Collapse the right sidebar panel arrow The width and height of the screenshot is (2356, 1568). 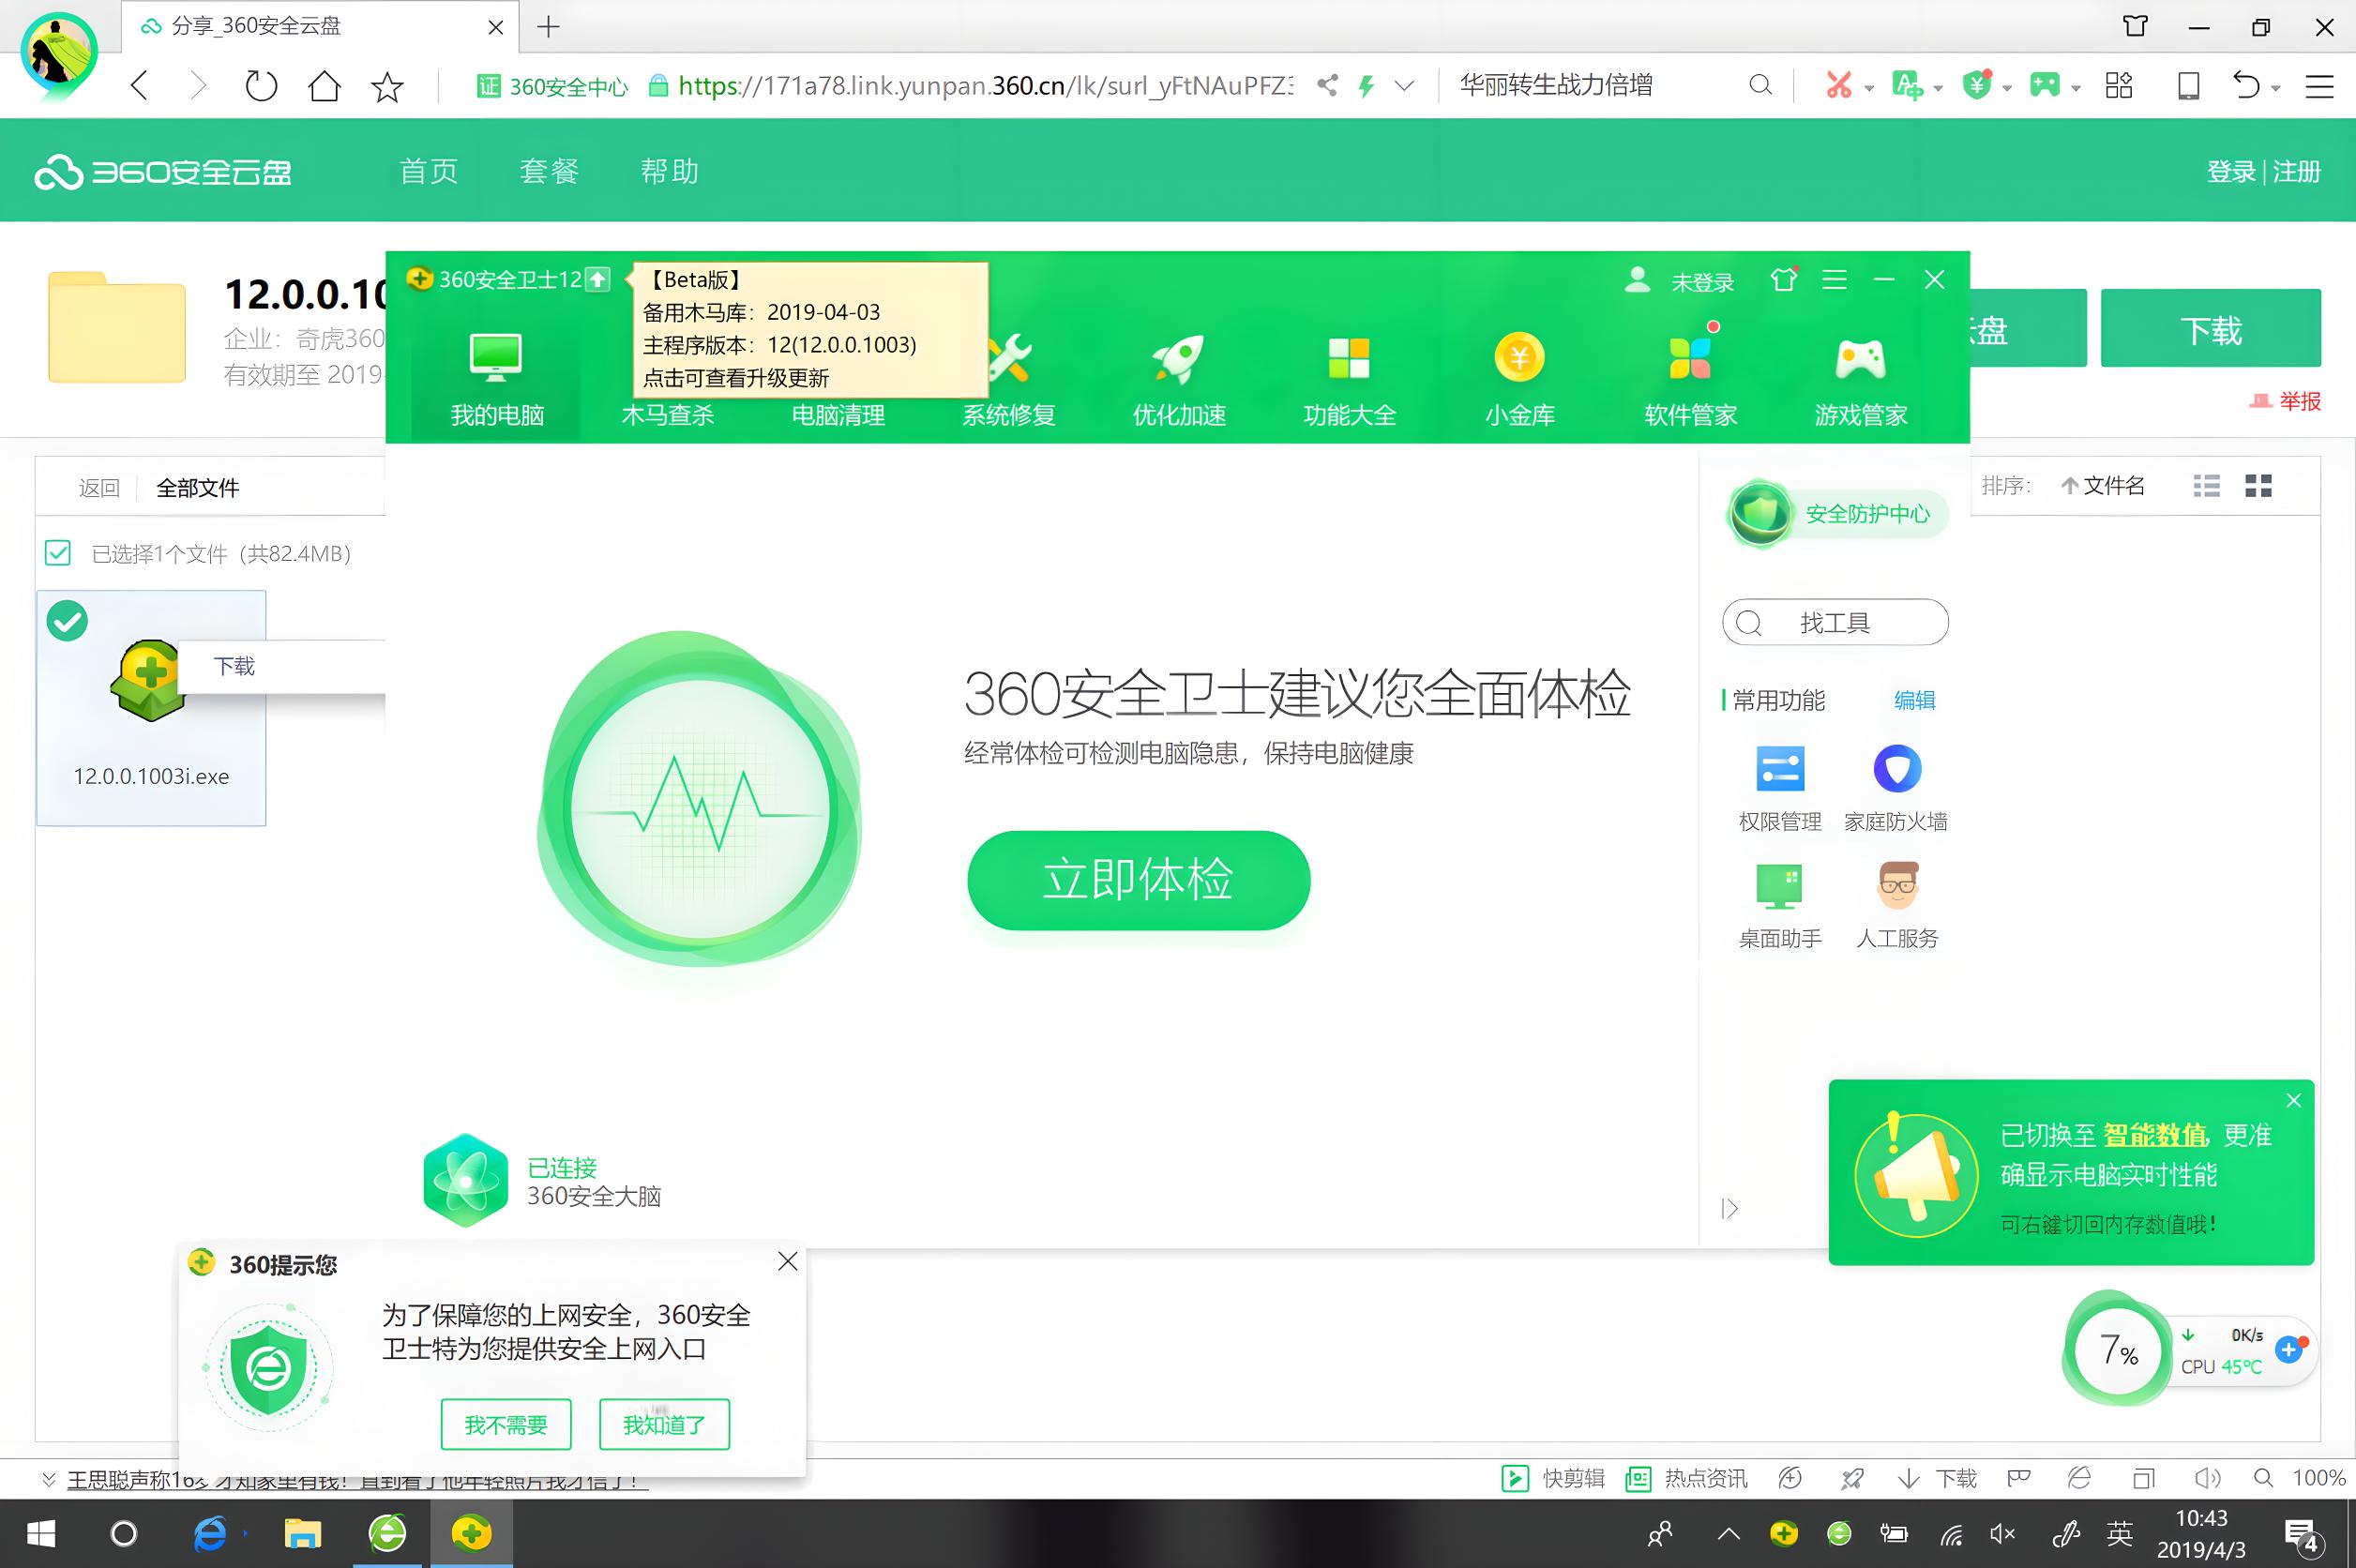point(1730,1209)
